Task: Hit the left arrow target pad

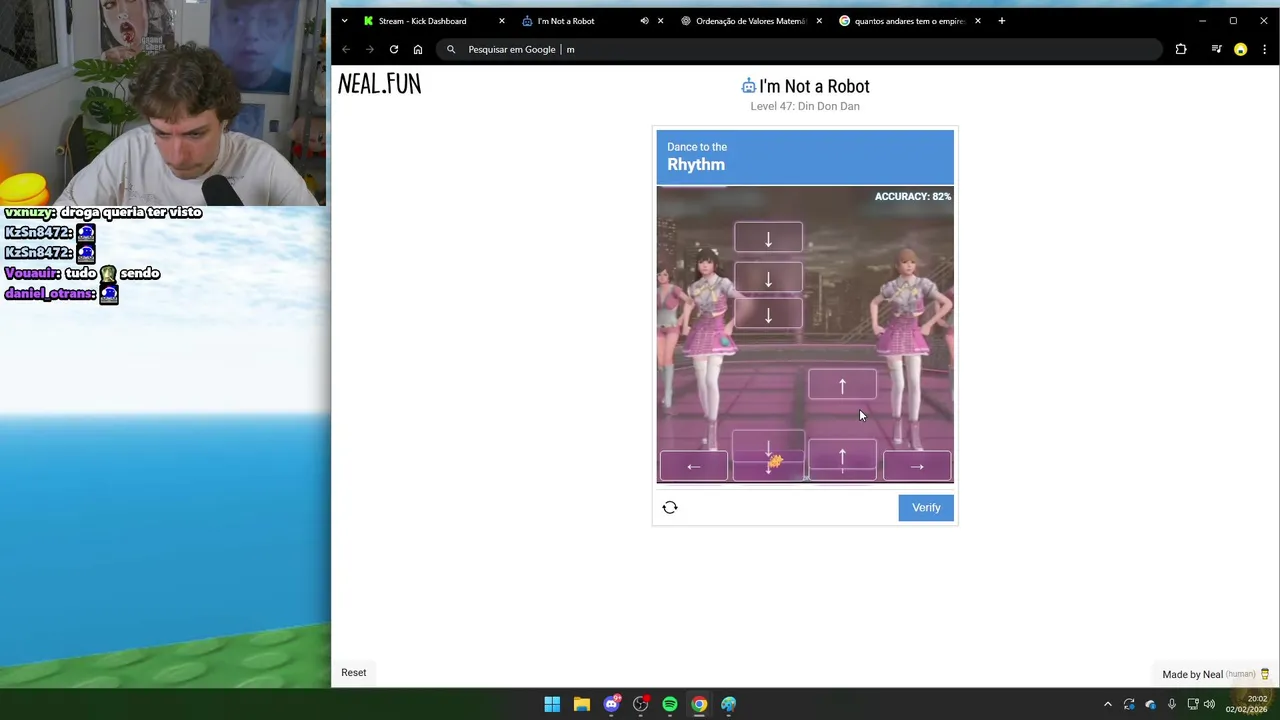Action: (x=693, y=466)
